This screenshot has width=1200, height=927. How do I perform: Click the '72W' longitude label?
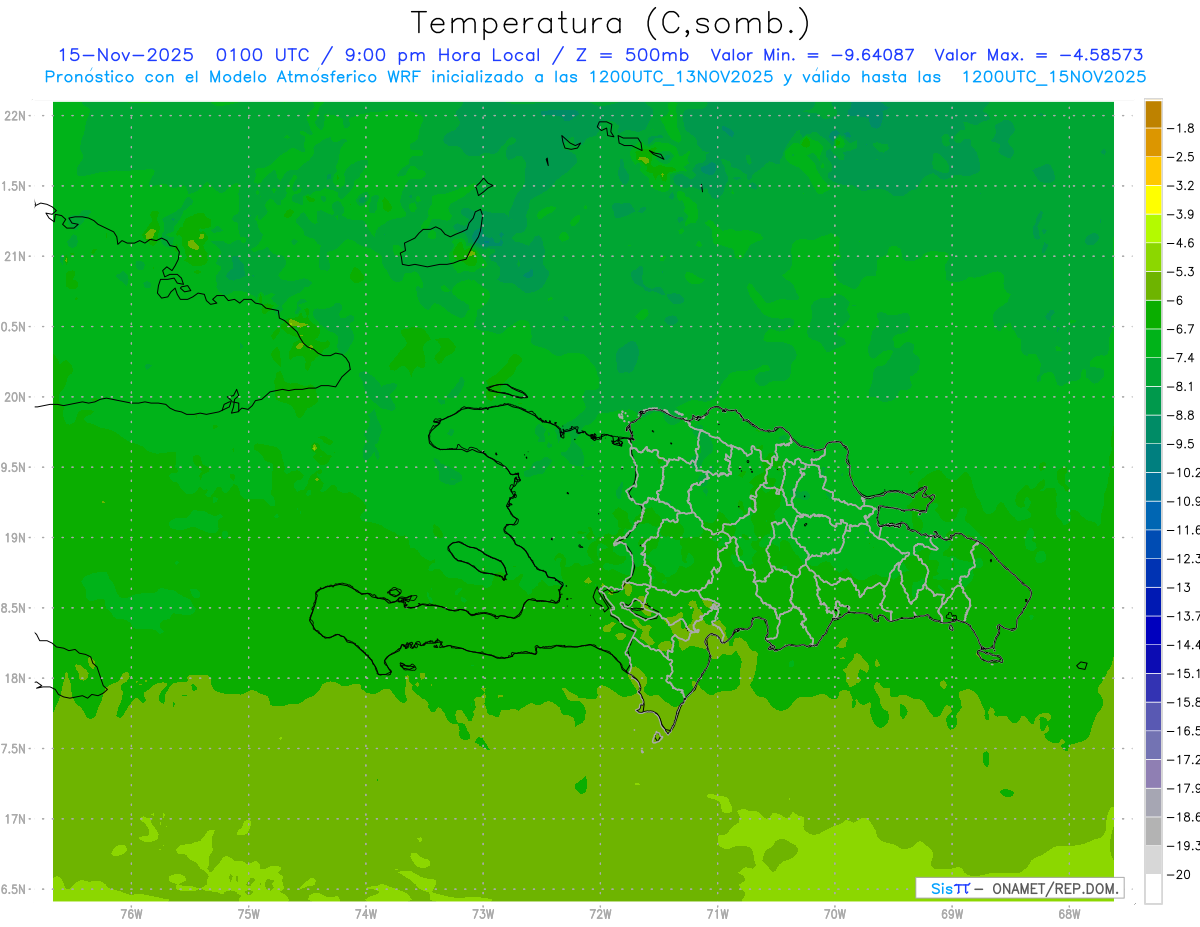pyautogui.click(x=600, y=914)
